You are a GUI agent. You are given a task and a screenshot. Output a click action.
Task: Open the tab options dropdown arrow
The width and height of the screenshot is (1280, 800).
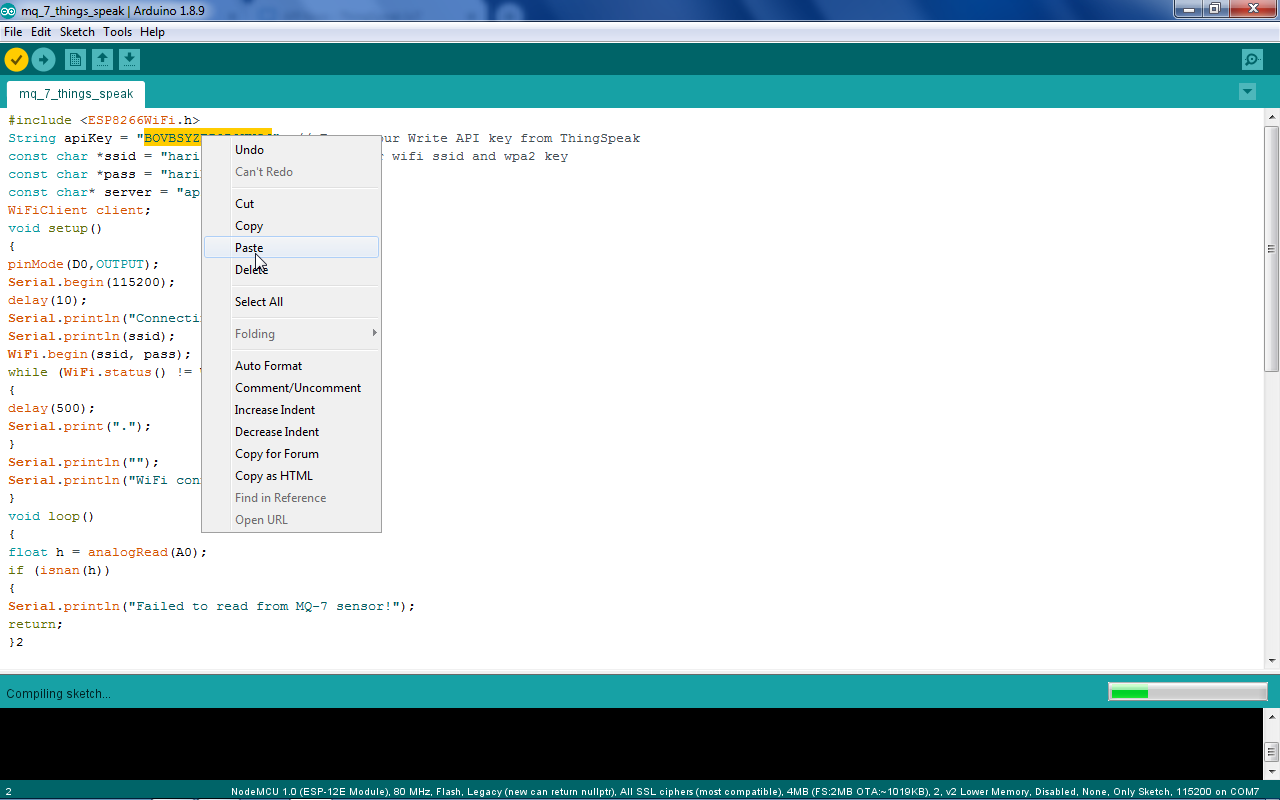tap(1247, 92)
